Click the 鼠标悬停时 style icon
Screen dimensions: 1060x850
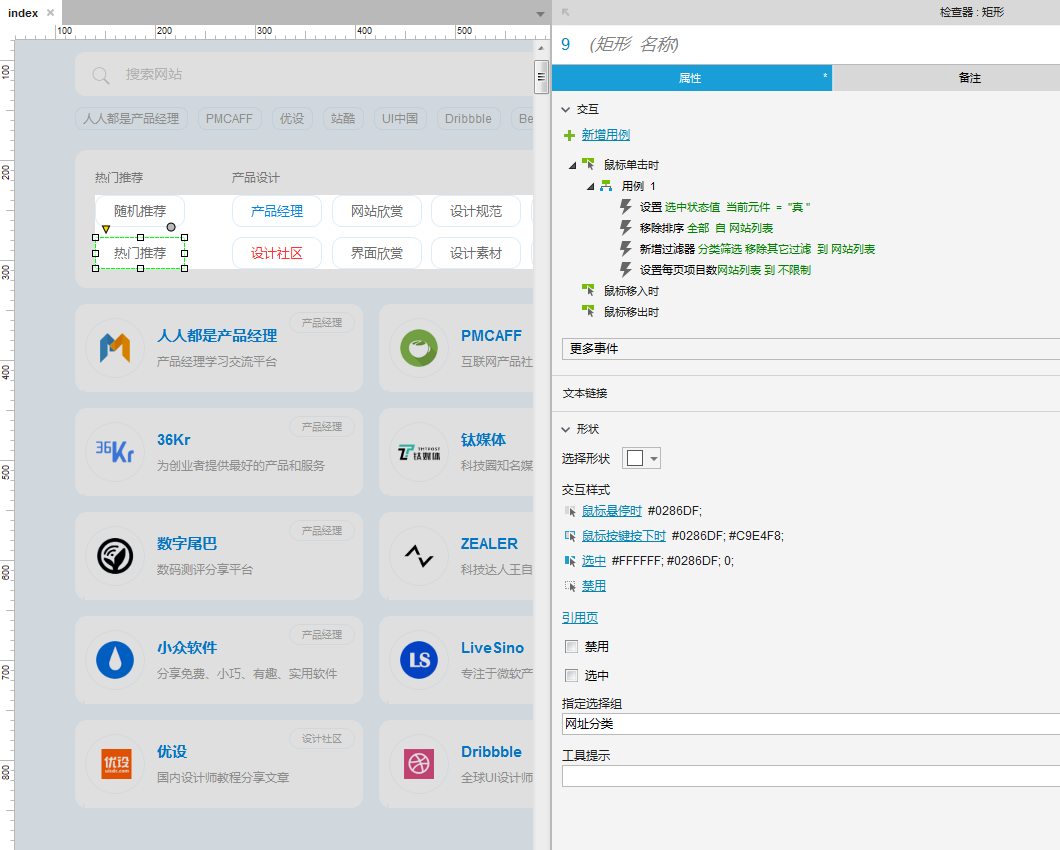click(x=570, y=511)
